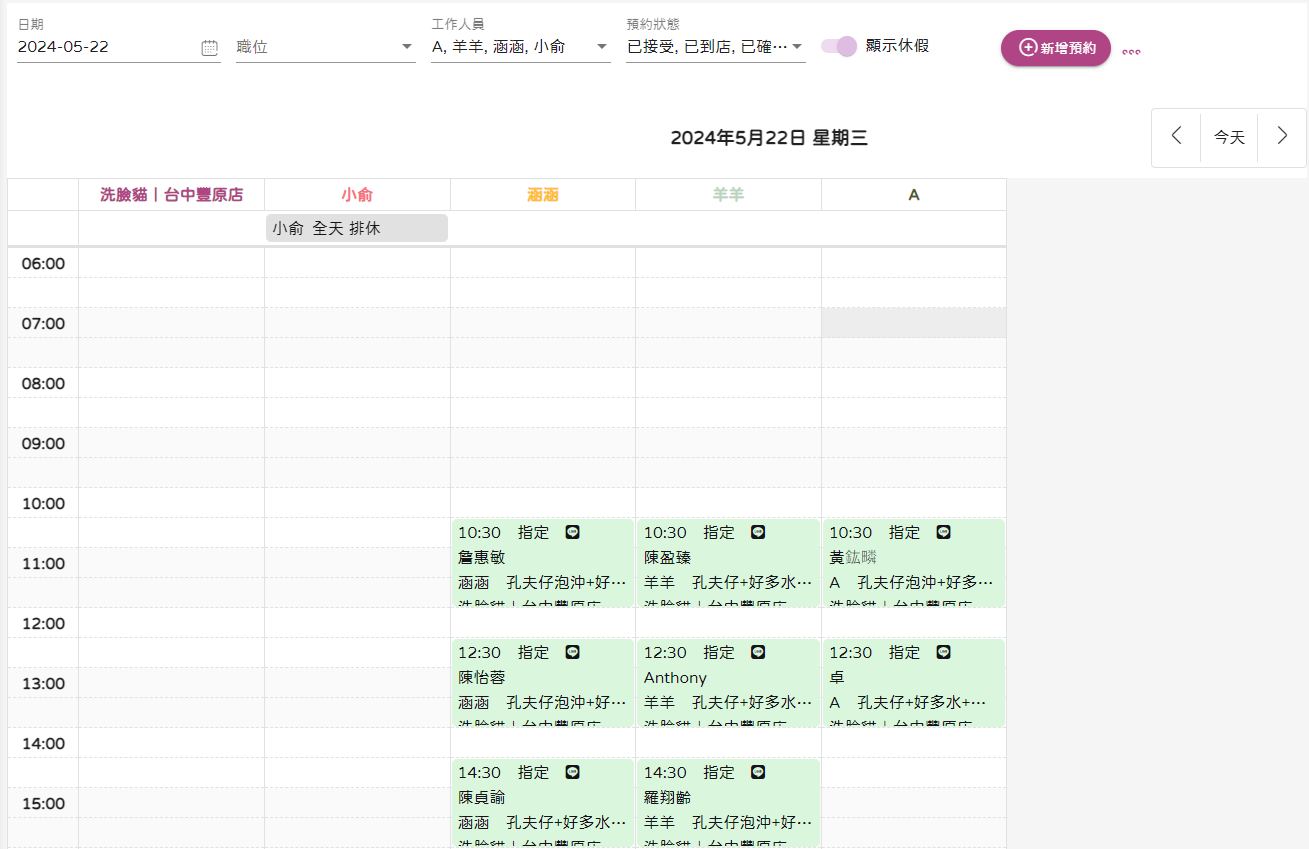Image resolution: width=1309 pixels, height=849 pixels.
Task: Click LINE icon on 卓 appointment
Action: point(943,652)
